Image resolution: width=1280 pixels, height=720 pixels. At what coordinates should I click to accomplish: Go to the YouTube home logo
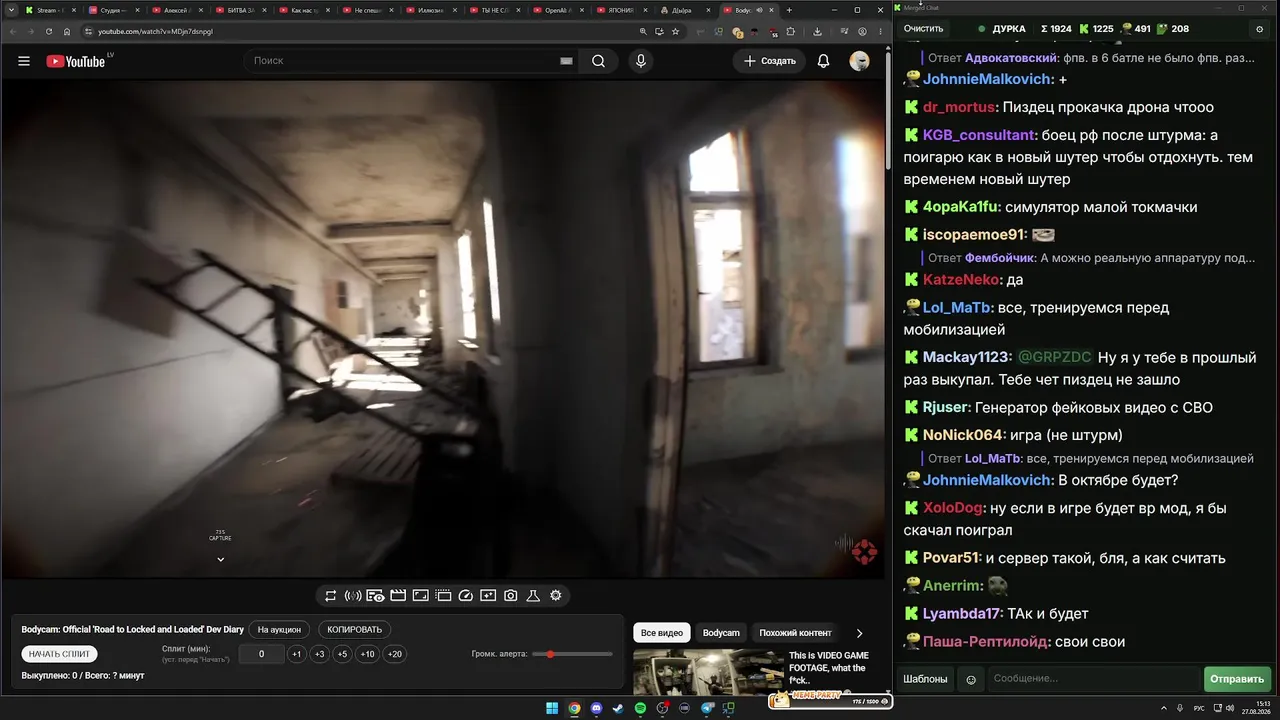coord(76,61)
